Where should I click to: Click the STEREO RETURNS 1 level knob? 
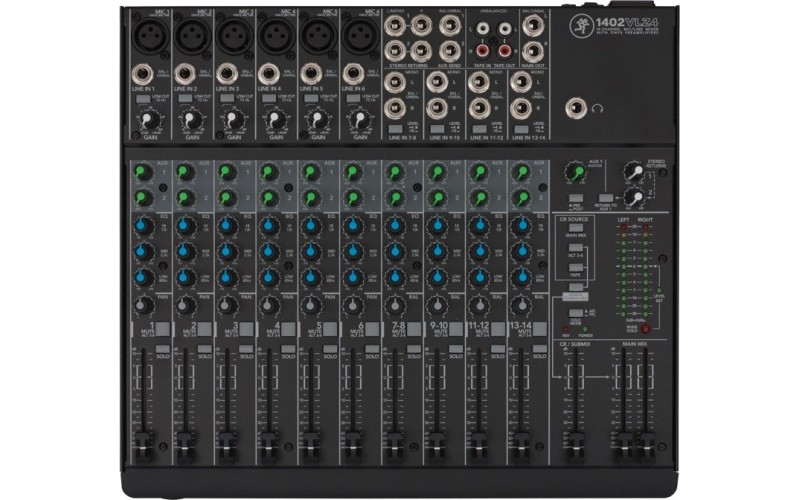633,172
